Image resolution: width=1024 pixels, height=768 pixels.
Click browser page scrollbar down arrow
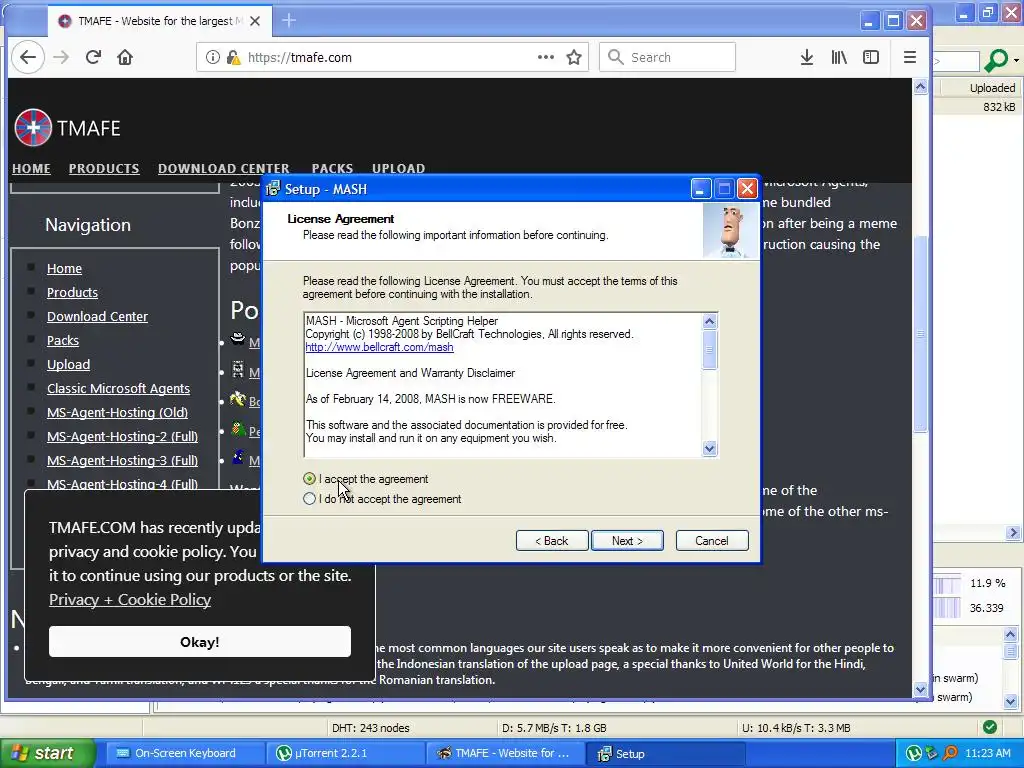pos(921,689)
